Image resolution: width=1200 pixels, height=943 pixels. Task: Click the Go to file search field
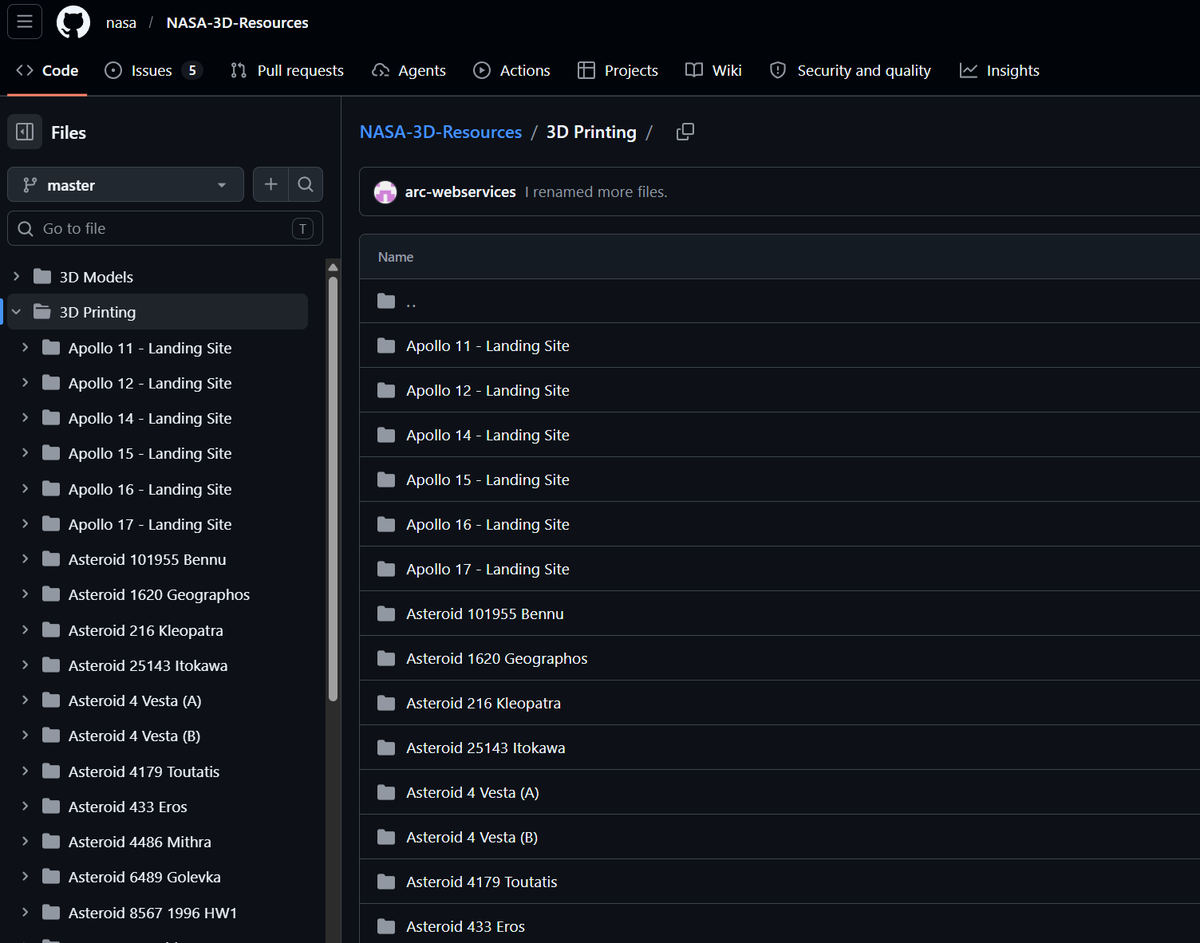click(165, 228)
